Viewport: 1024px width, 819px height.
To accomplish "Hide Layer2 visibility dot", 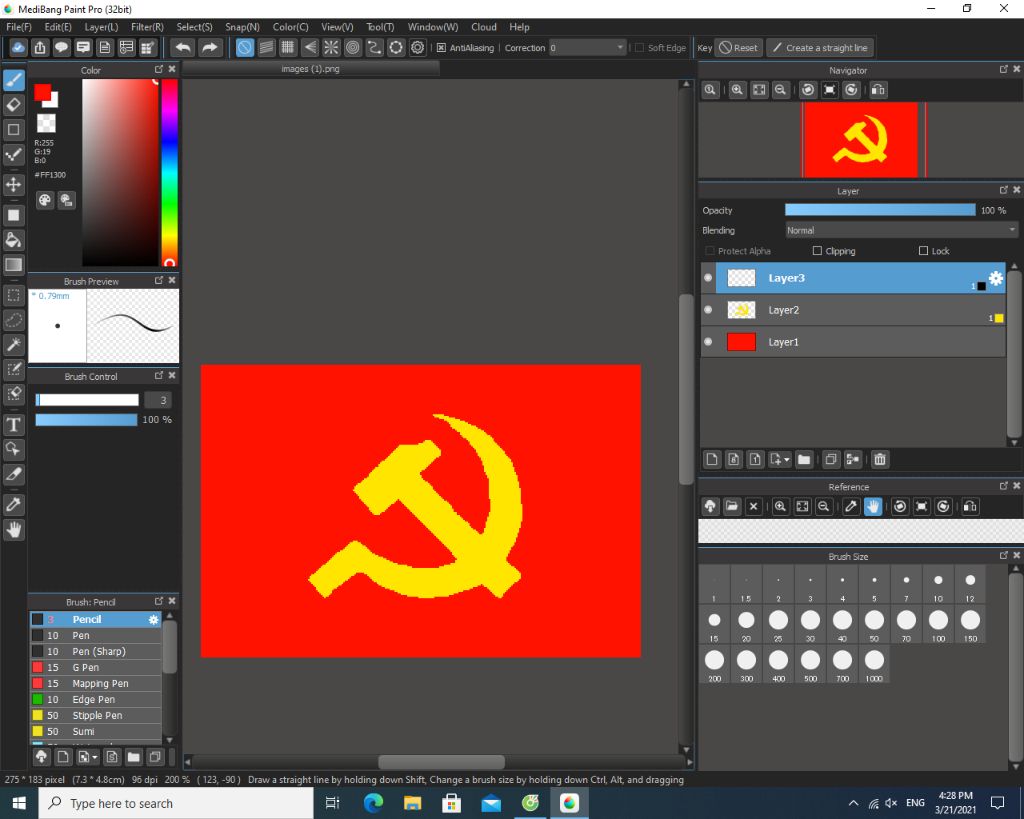I will point(708,310).
